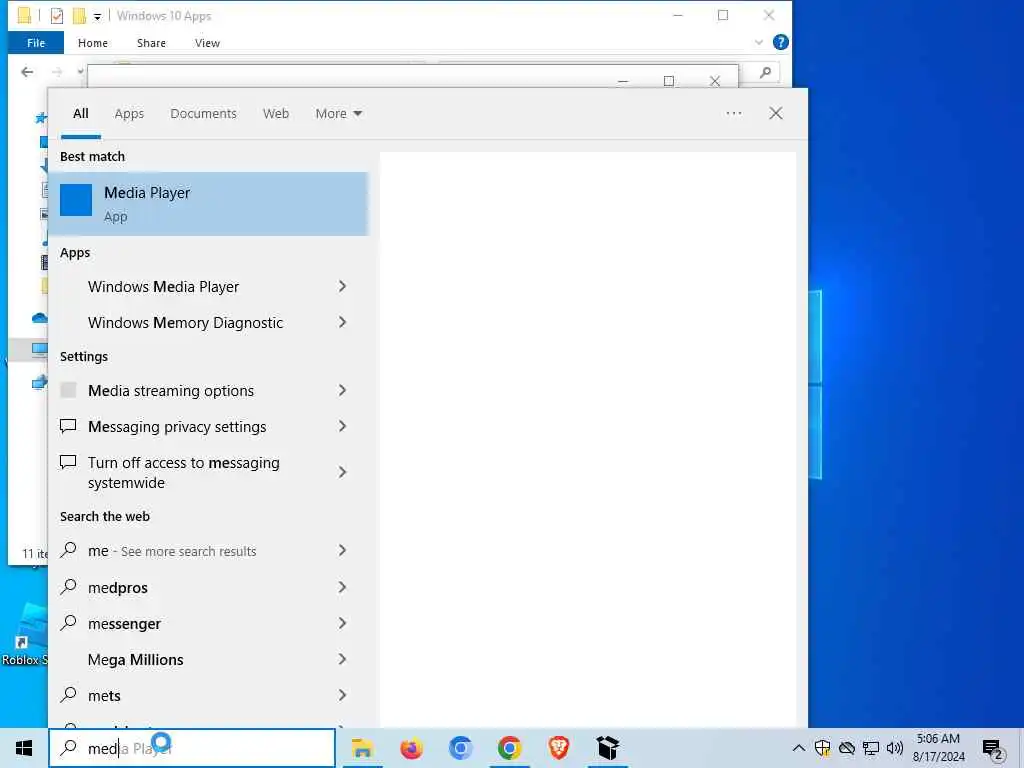The image size is (1024, 768).
Task: Switch to the Web search tab
Action: tap(276, 114)
